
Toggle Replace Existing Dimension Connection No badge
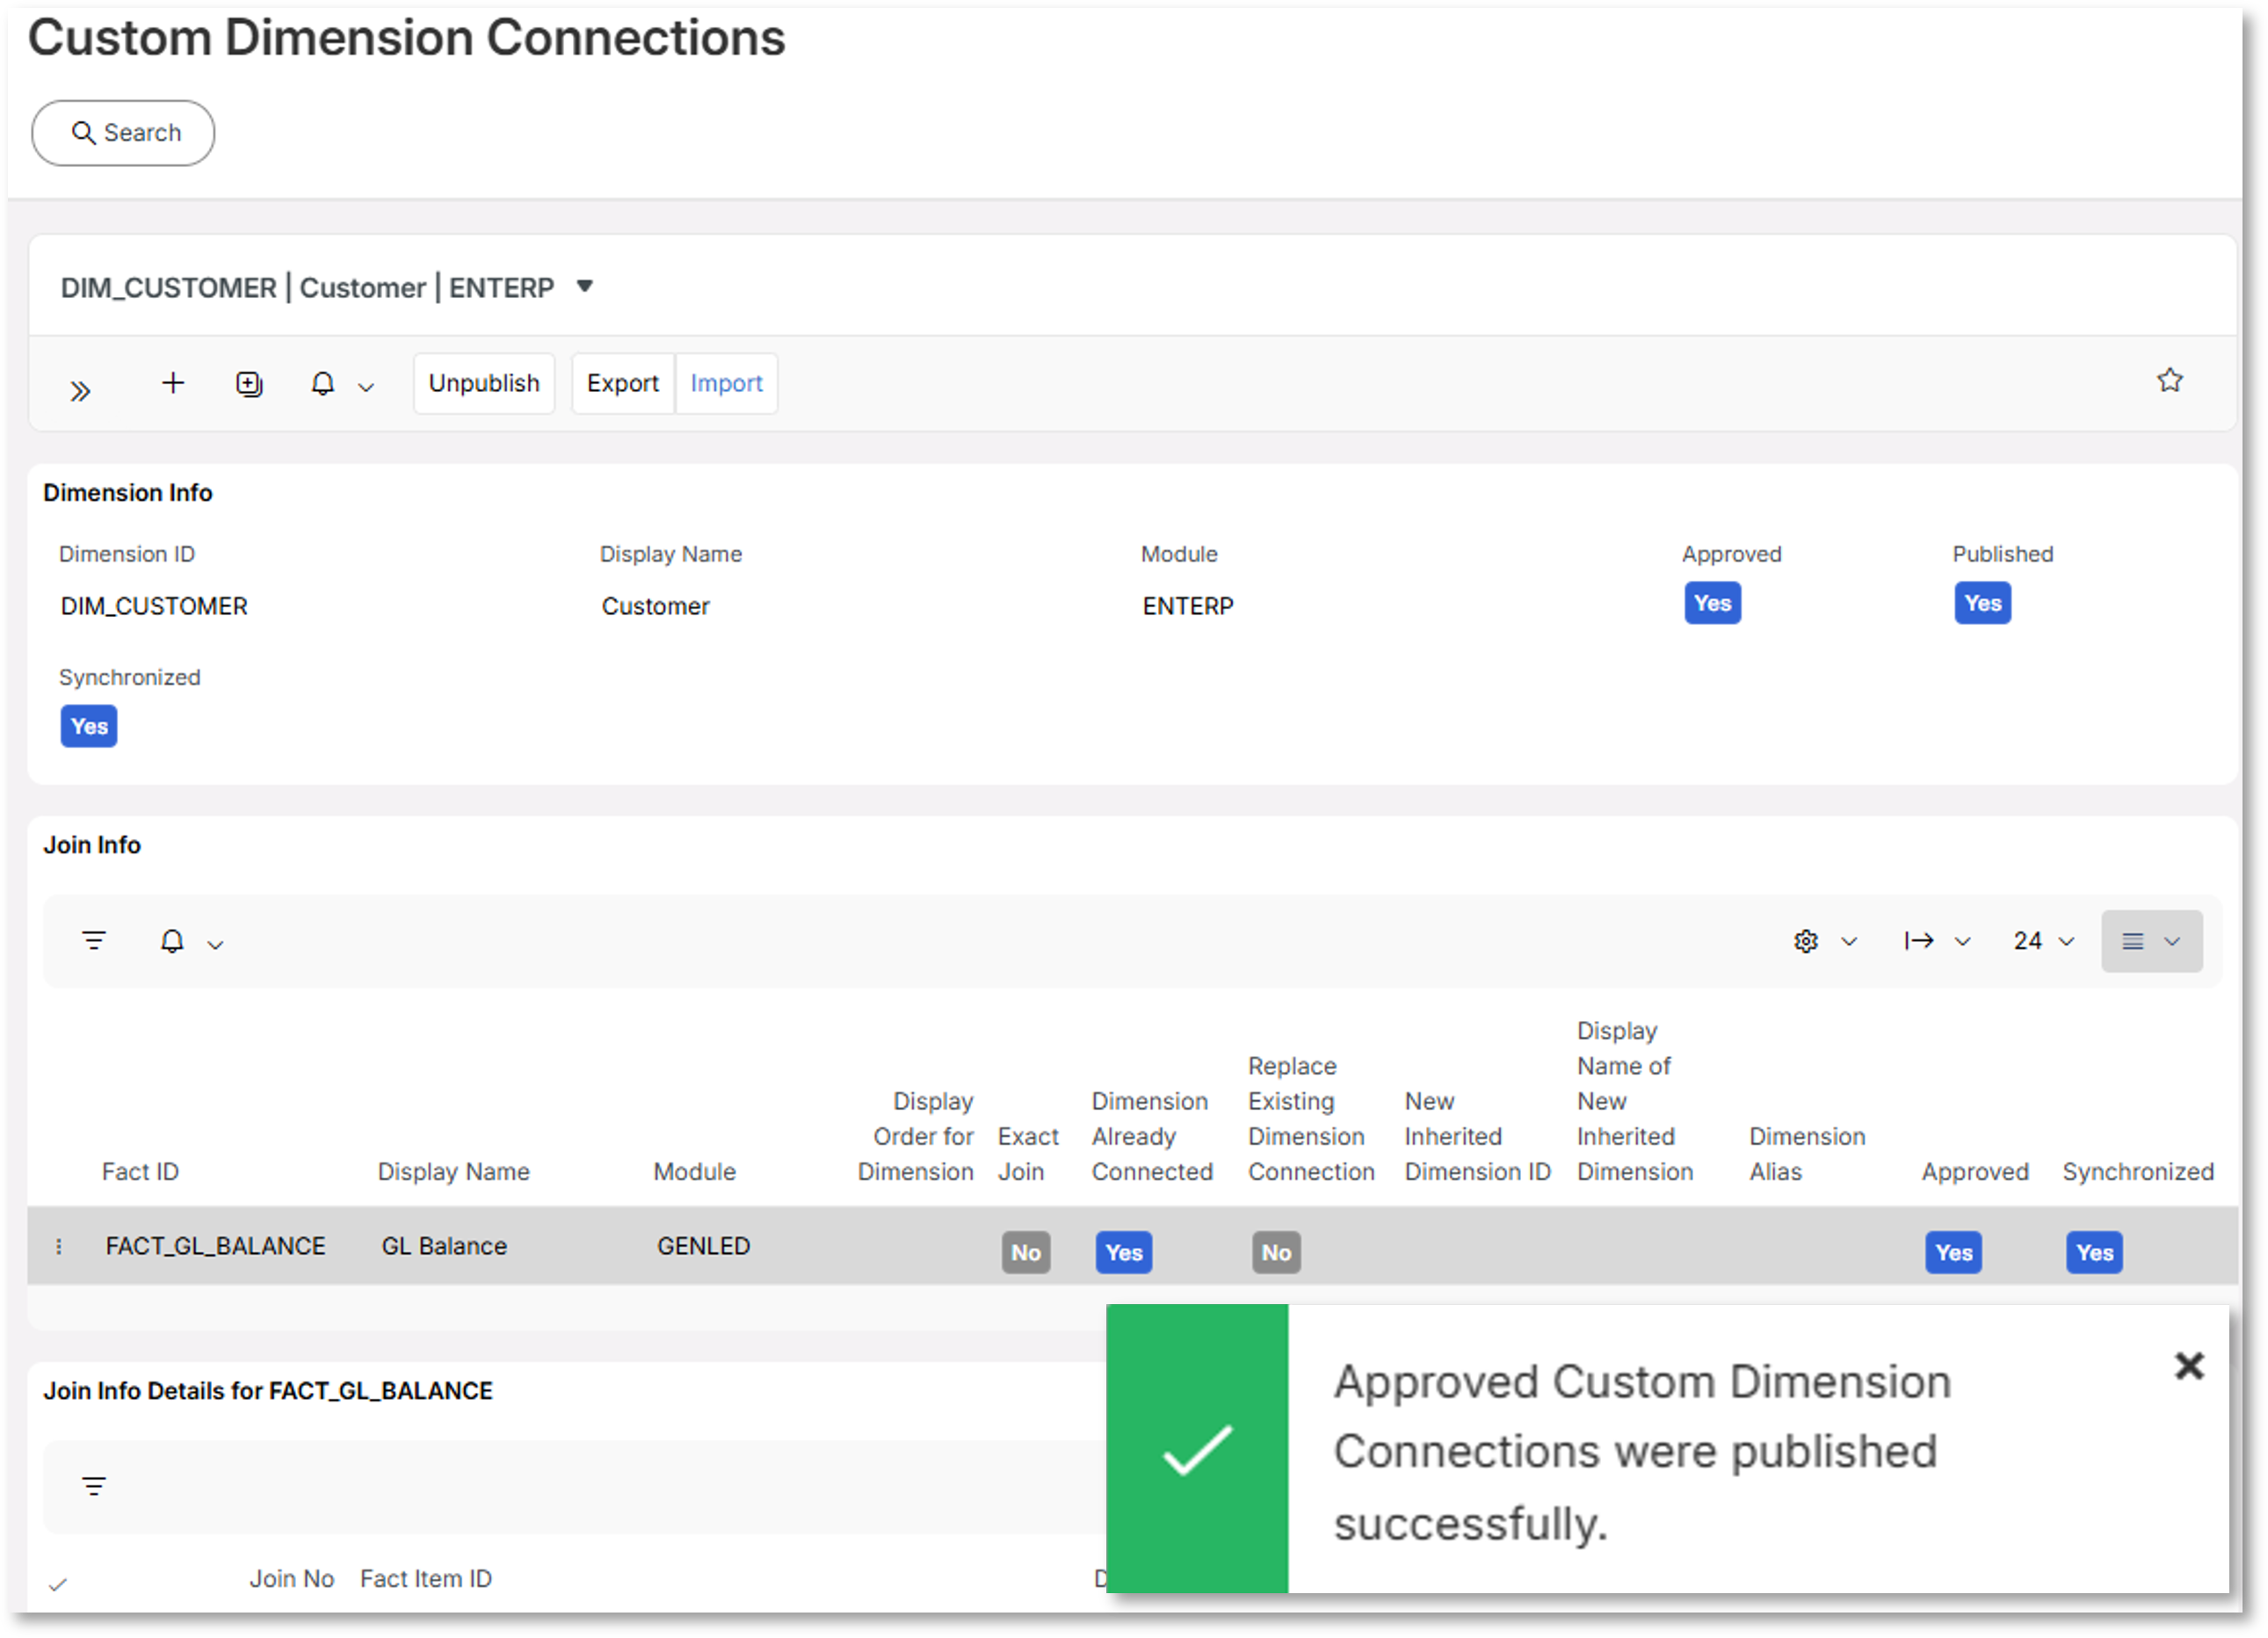pos(1275,1252)
